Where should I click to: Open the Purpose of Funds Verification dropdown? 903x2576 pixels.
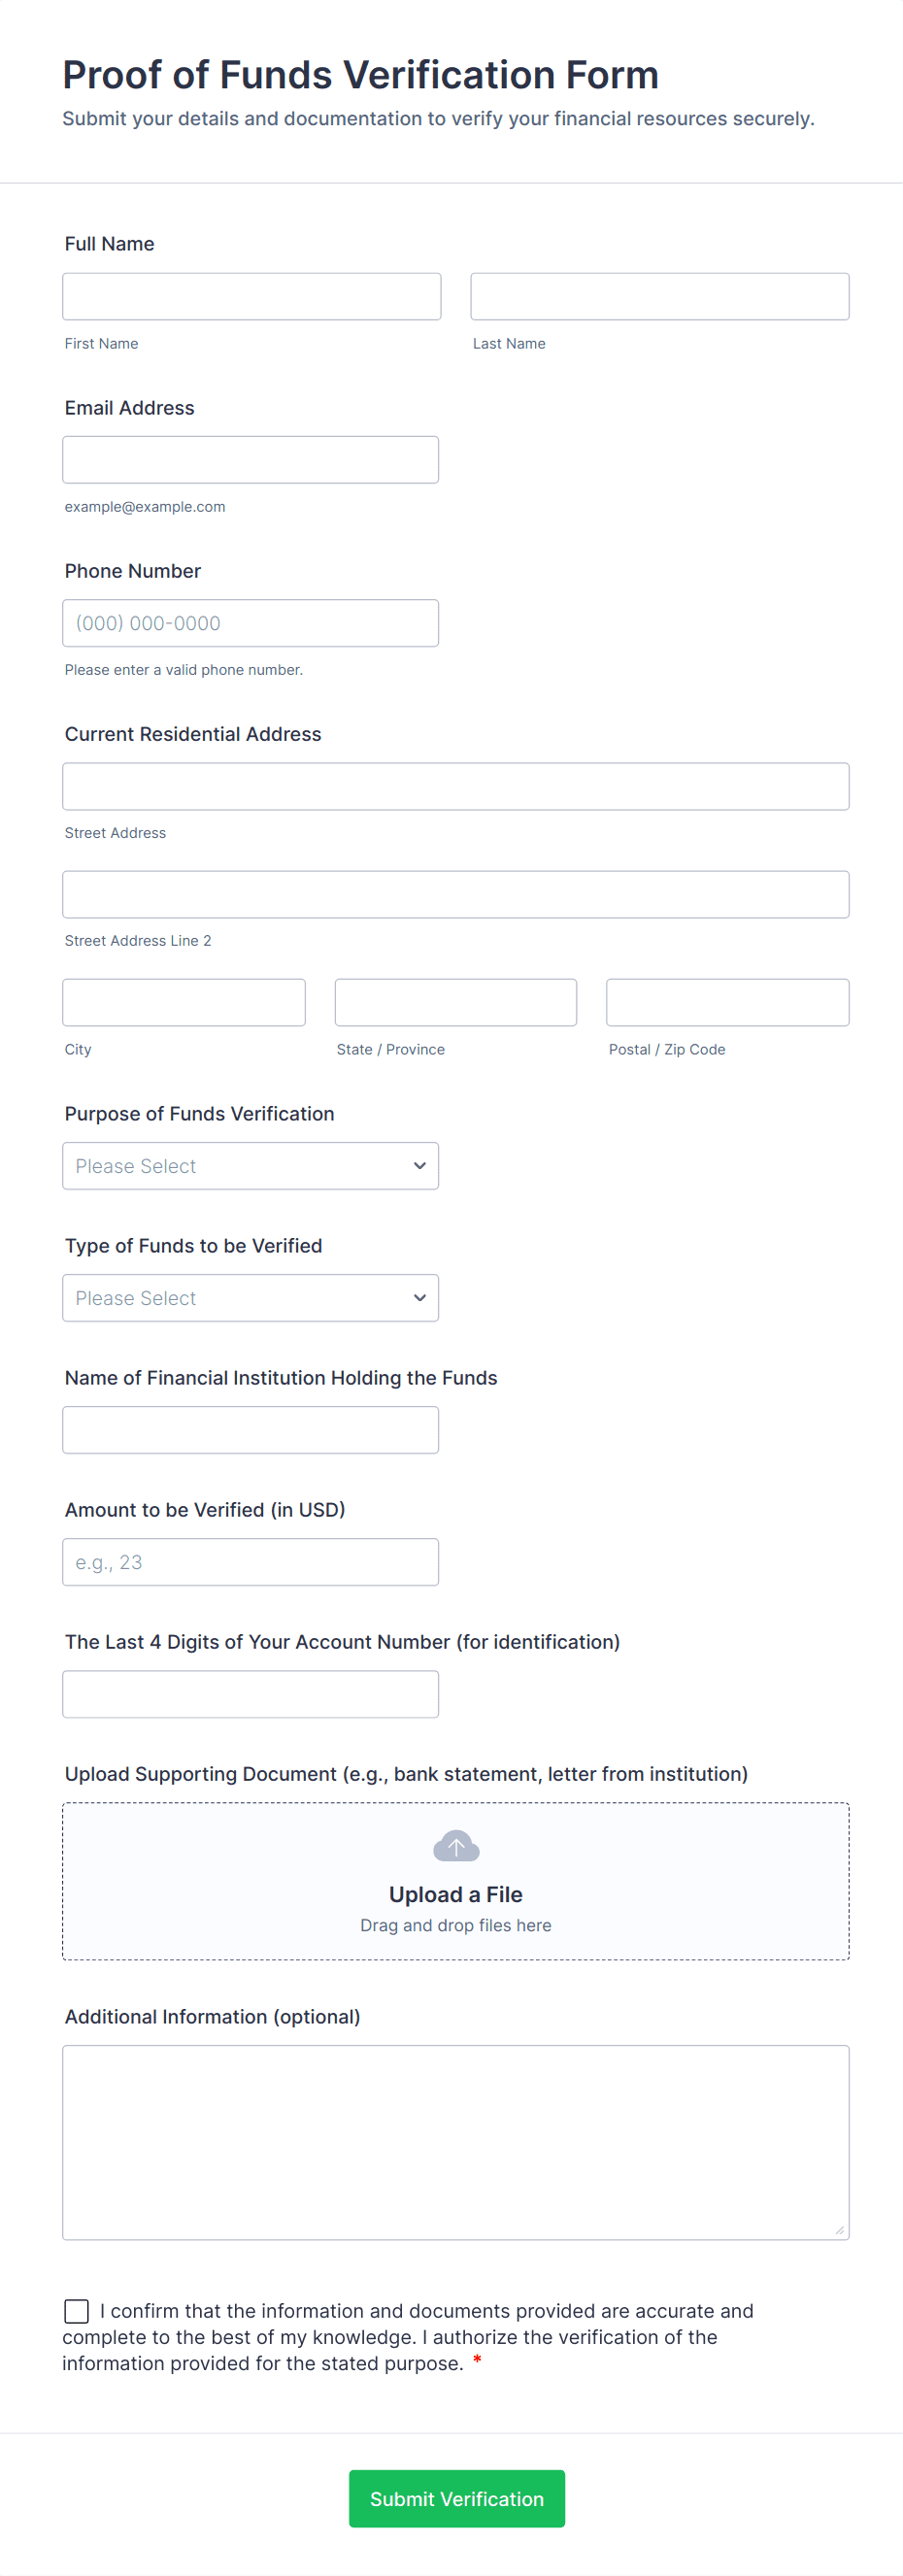[x=250, y=1166]
